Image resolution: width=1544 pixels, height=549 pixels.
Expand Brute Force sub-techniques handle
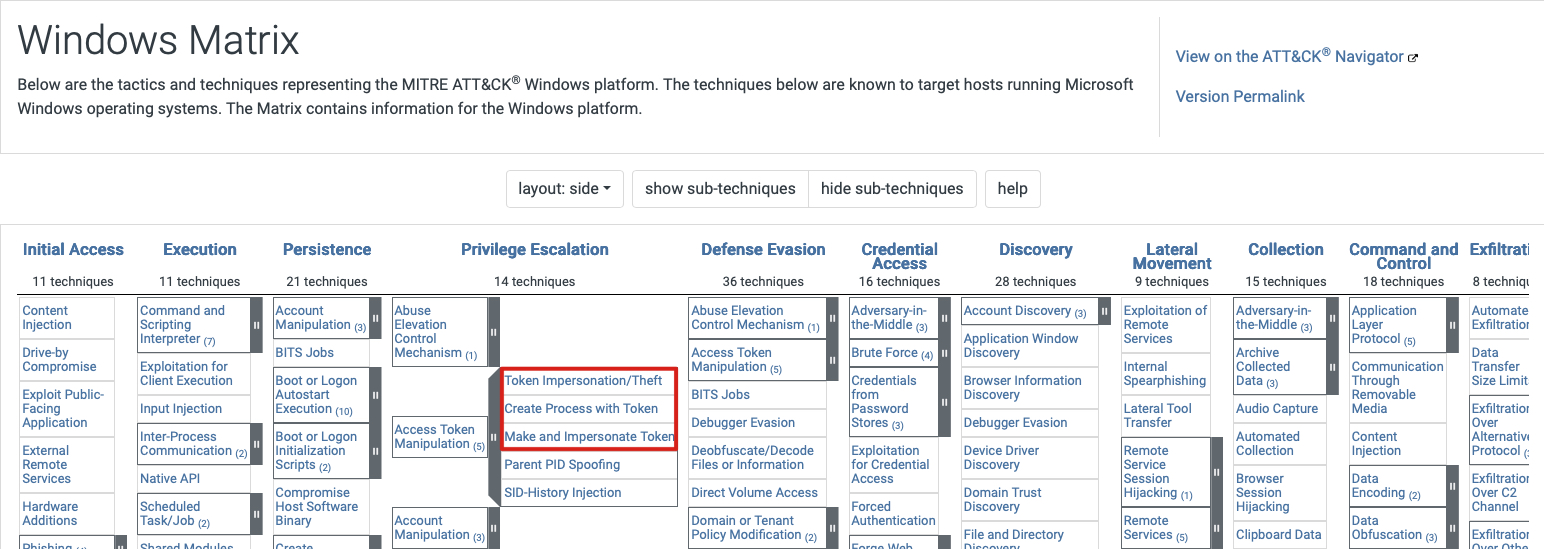coord(944,353)
